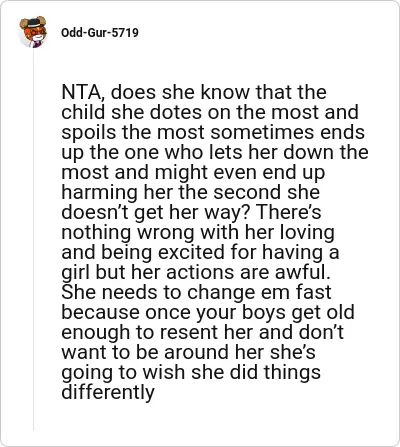Click the line "and being excited for having a"

coord(200,252)
